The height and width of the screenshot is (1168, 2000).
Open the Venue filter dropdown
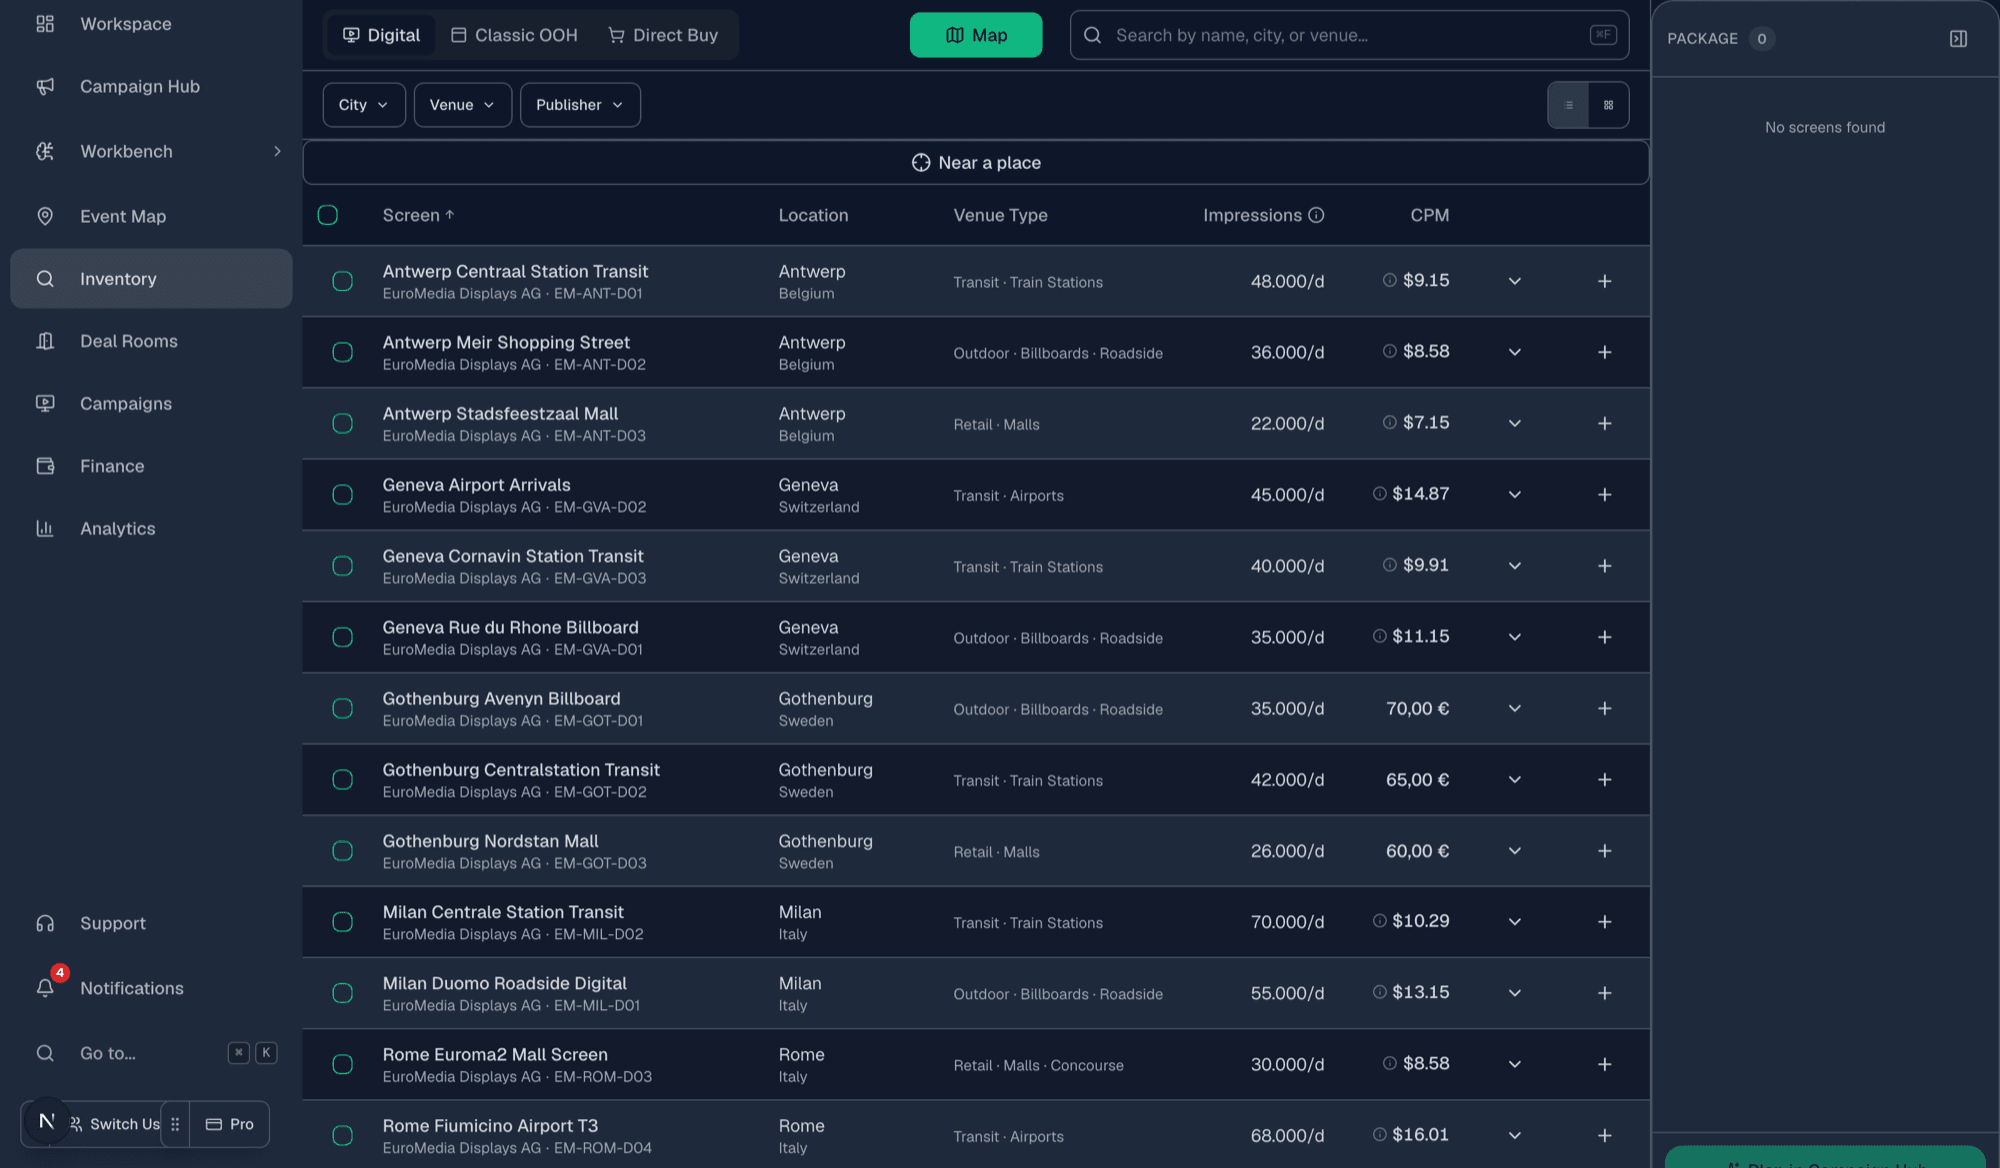[462, 105]
